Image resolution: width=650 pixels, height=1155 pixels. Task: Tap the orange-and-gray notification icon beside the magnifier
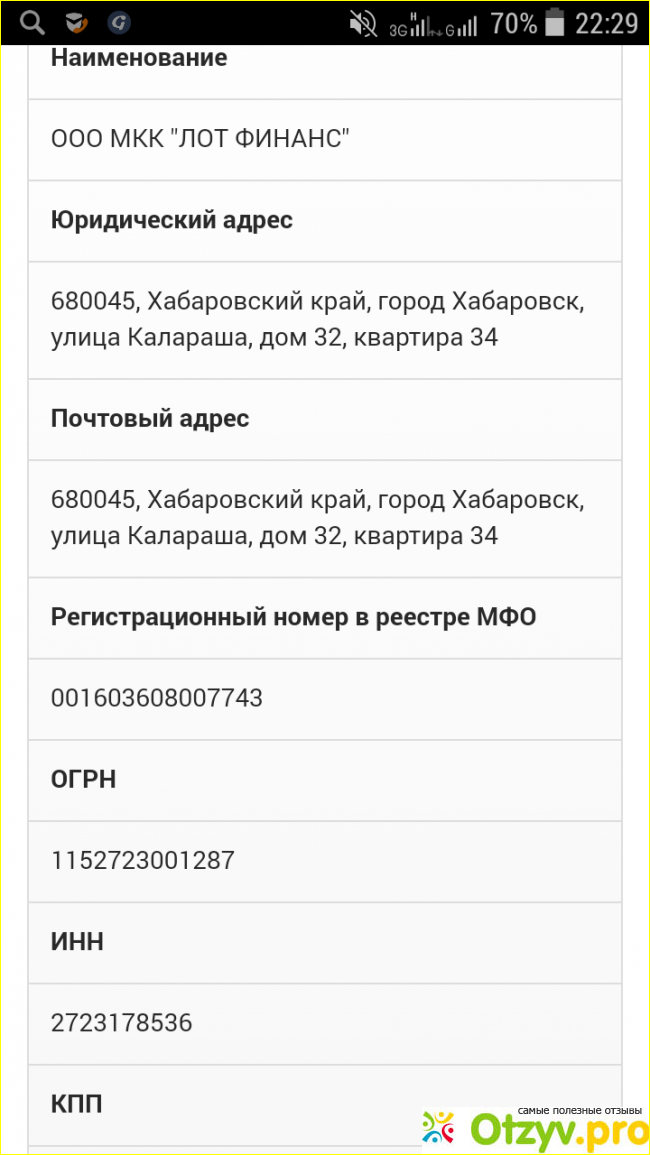point(76,22)
